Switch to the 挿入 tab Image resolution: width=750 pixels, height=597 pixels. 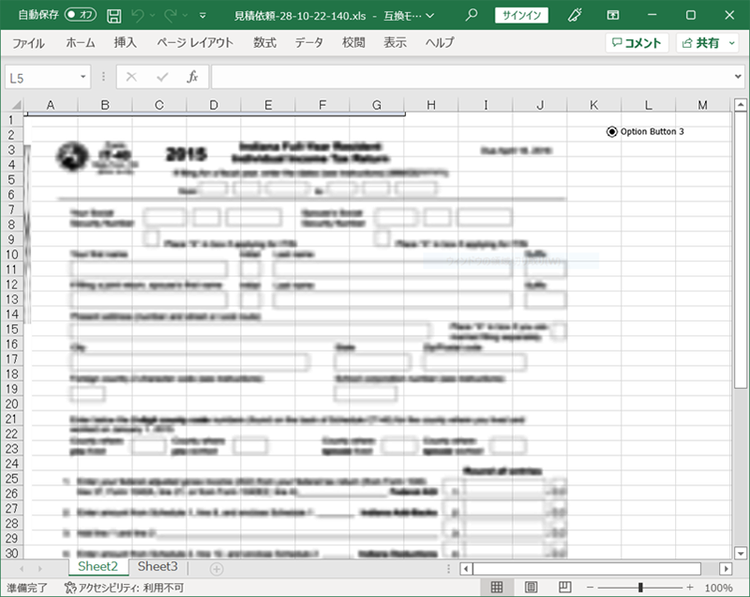tap(125, 43)
